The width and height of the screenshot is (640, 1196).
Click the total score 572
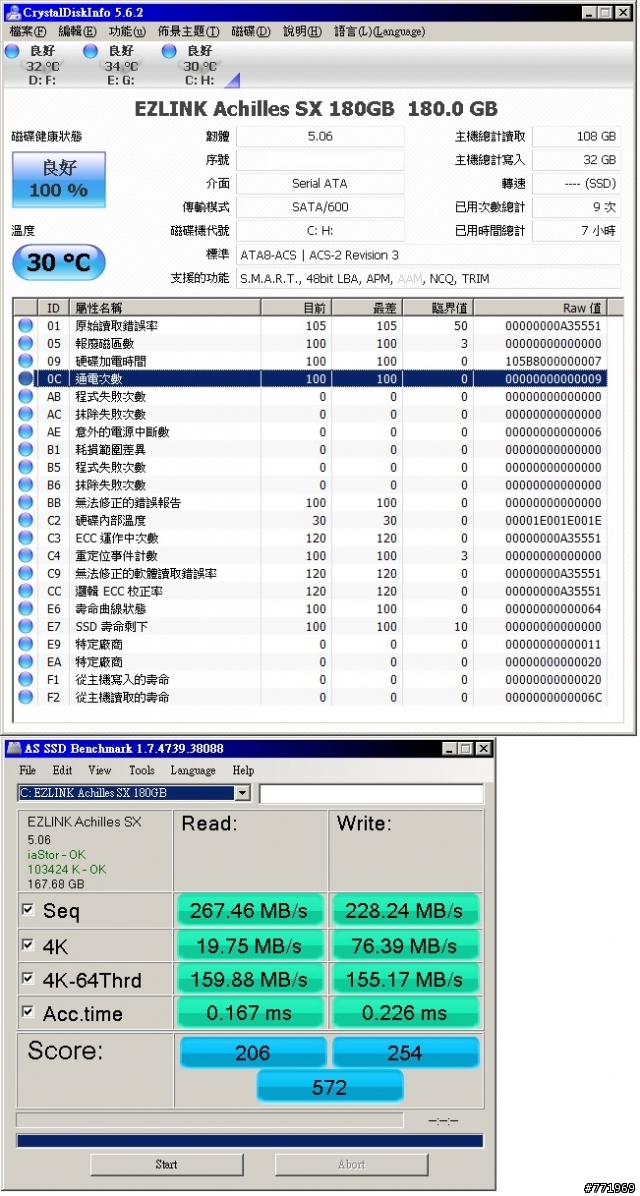[x=330, y=1087]
